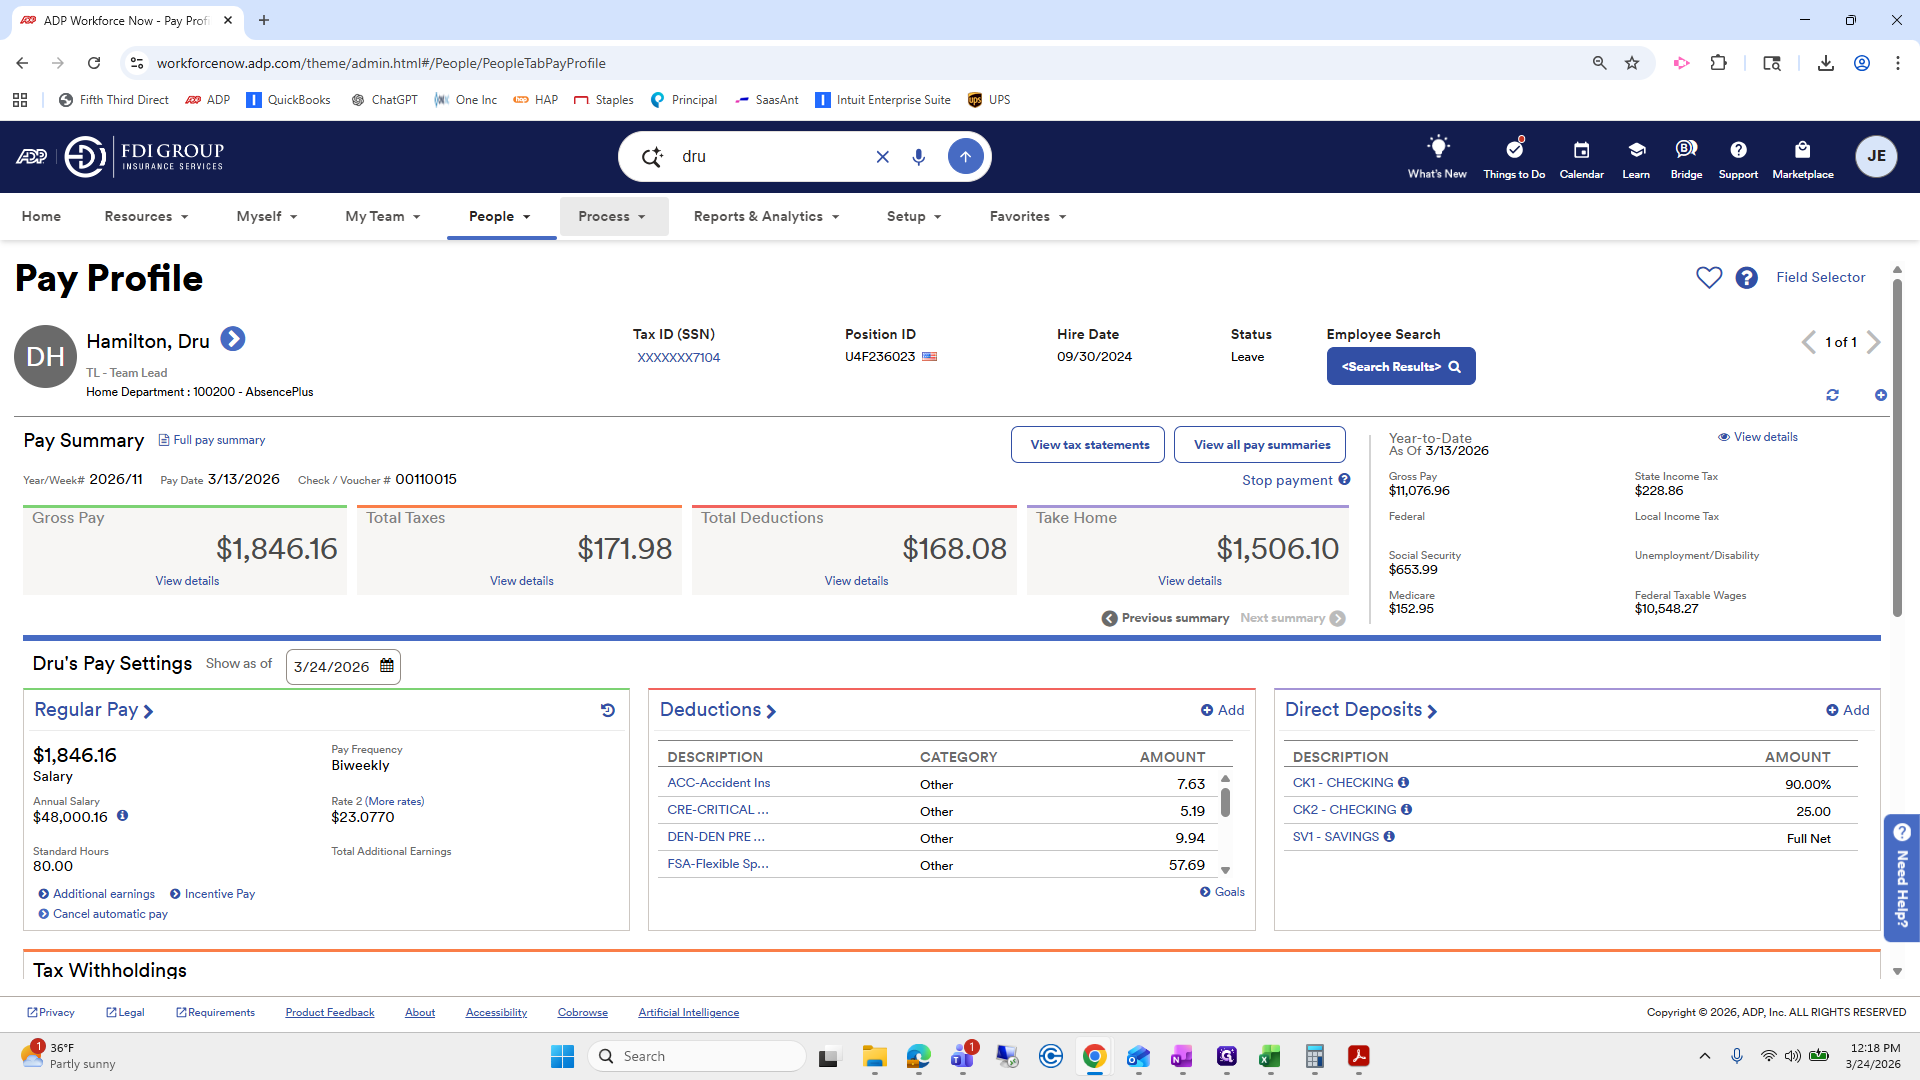
Task: Go to the Home tab
Action: click(41, 216)
